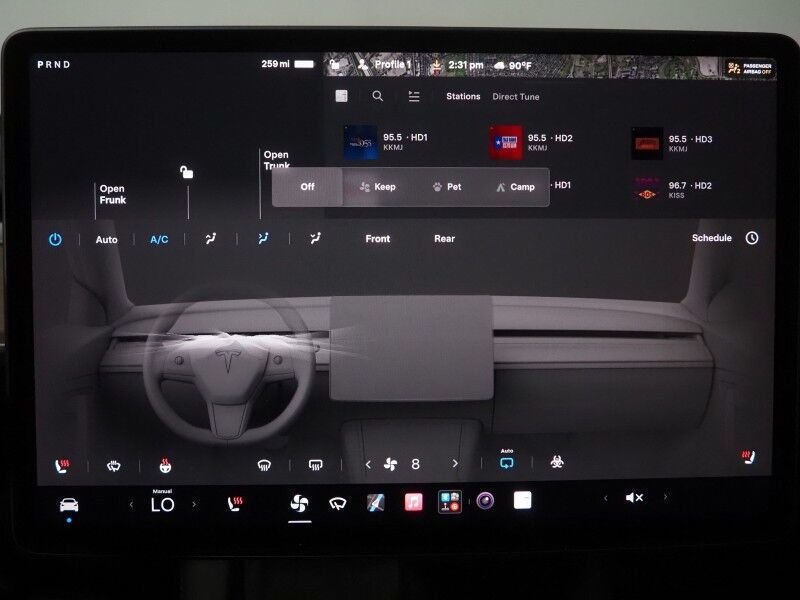Toggle the heated steering wheel icon

click(165, 465)
